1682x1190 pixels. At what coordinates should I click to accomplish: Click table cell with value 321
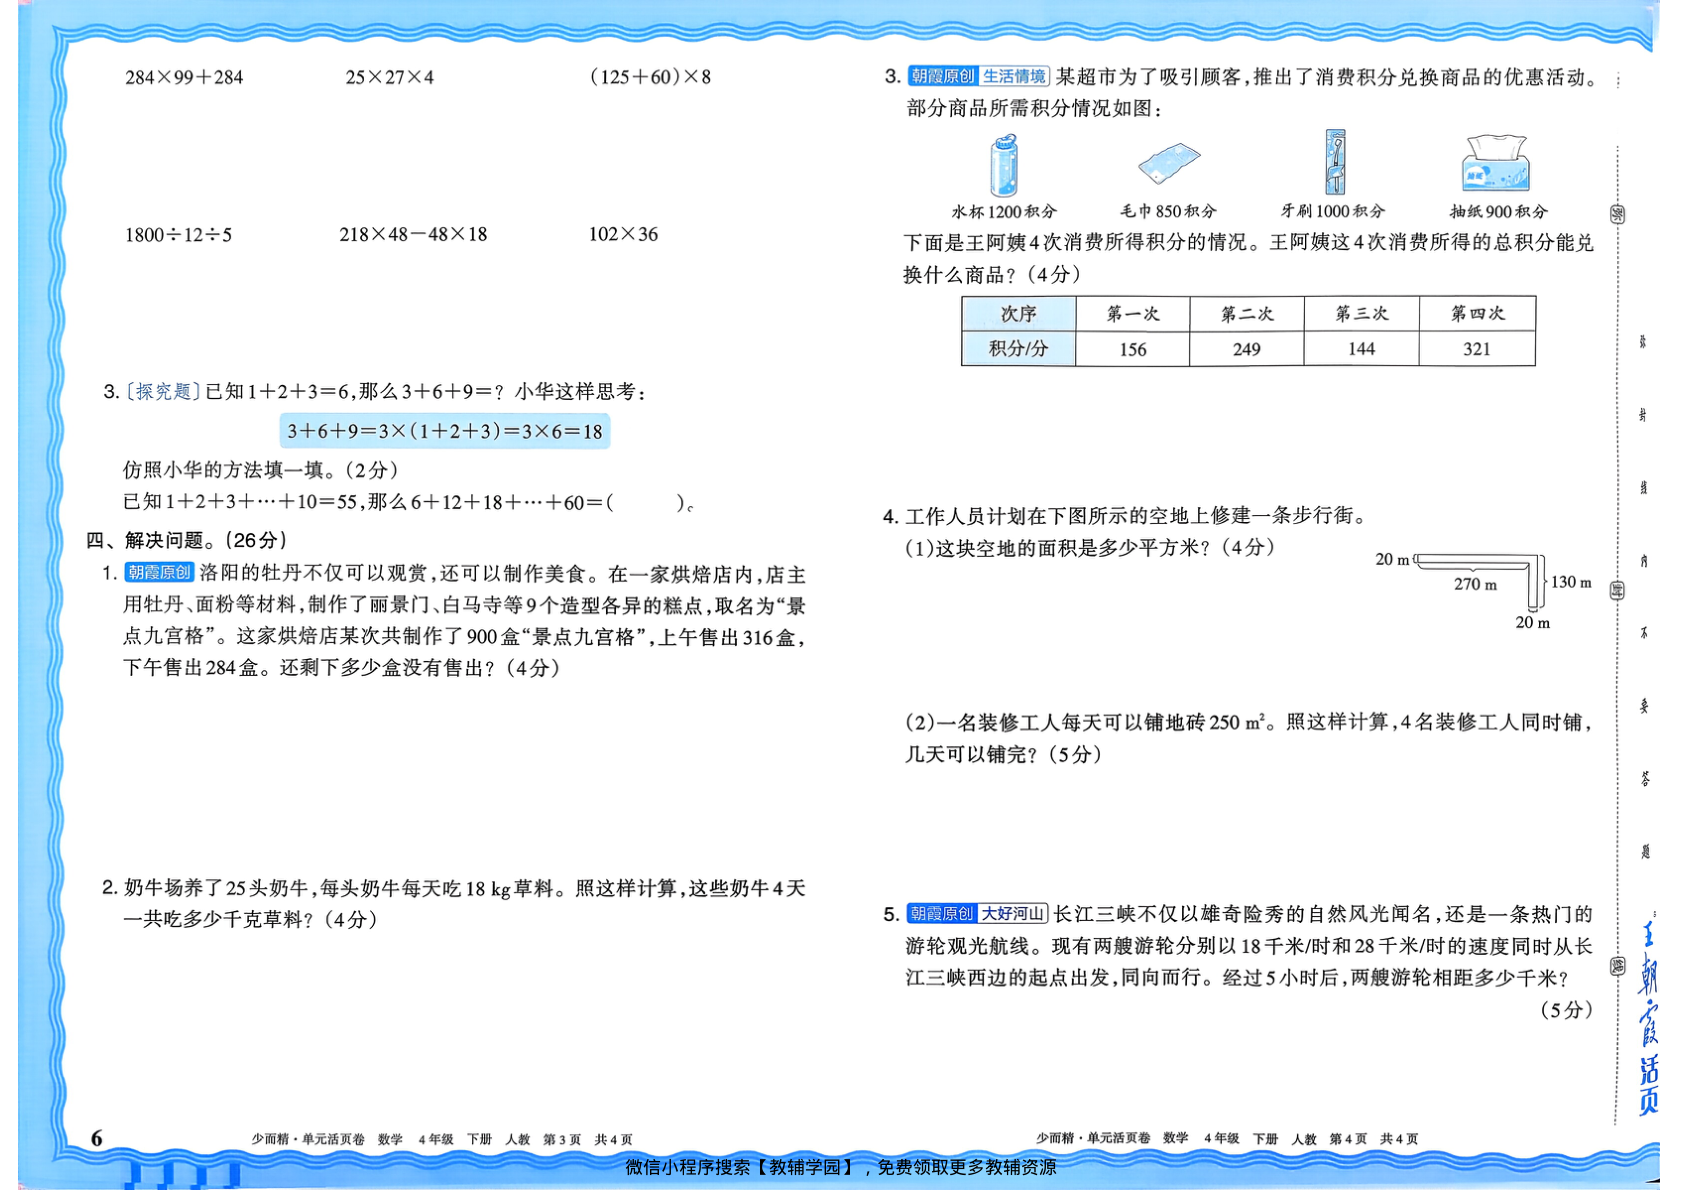click(x=1477, y=349)
